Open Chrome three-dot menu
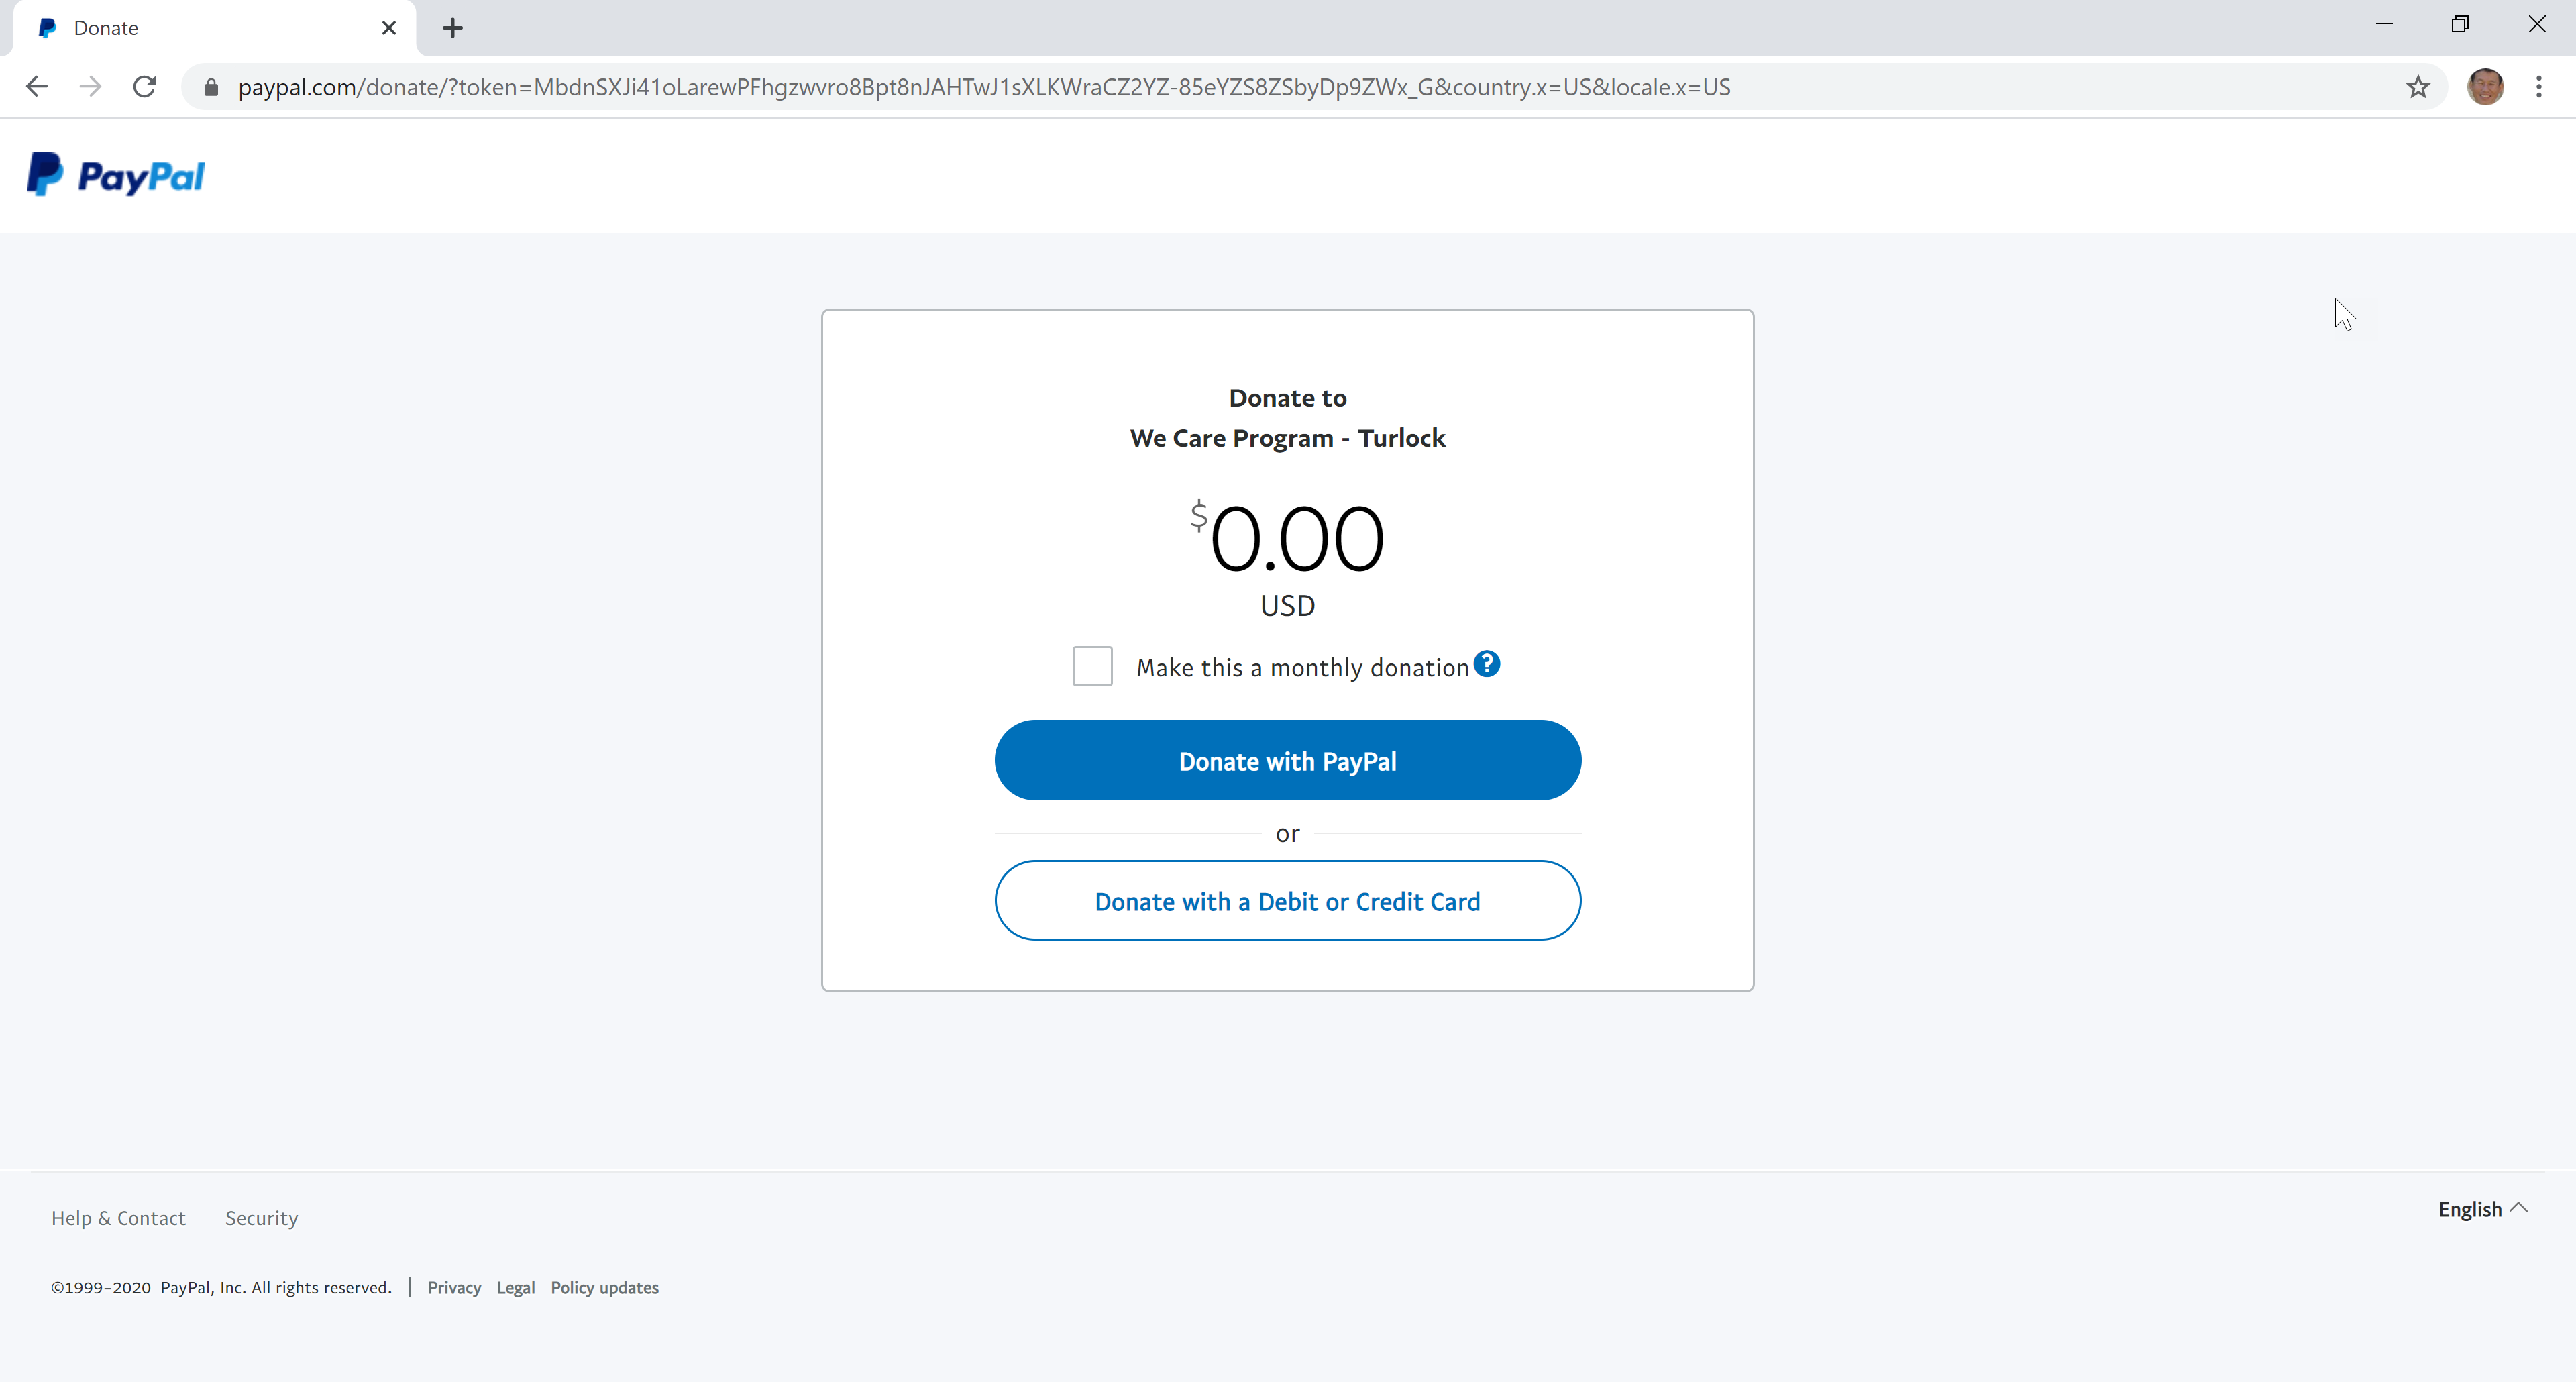2576x1382 pixels. click(2538, 87)
